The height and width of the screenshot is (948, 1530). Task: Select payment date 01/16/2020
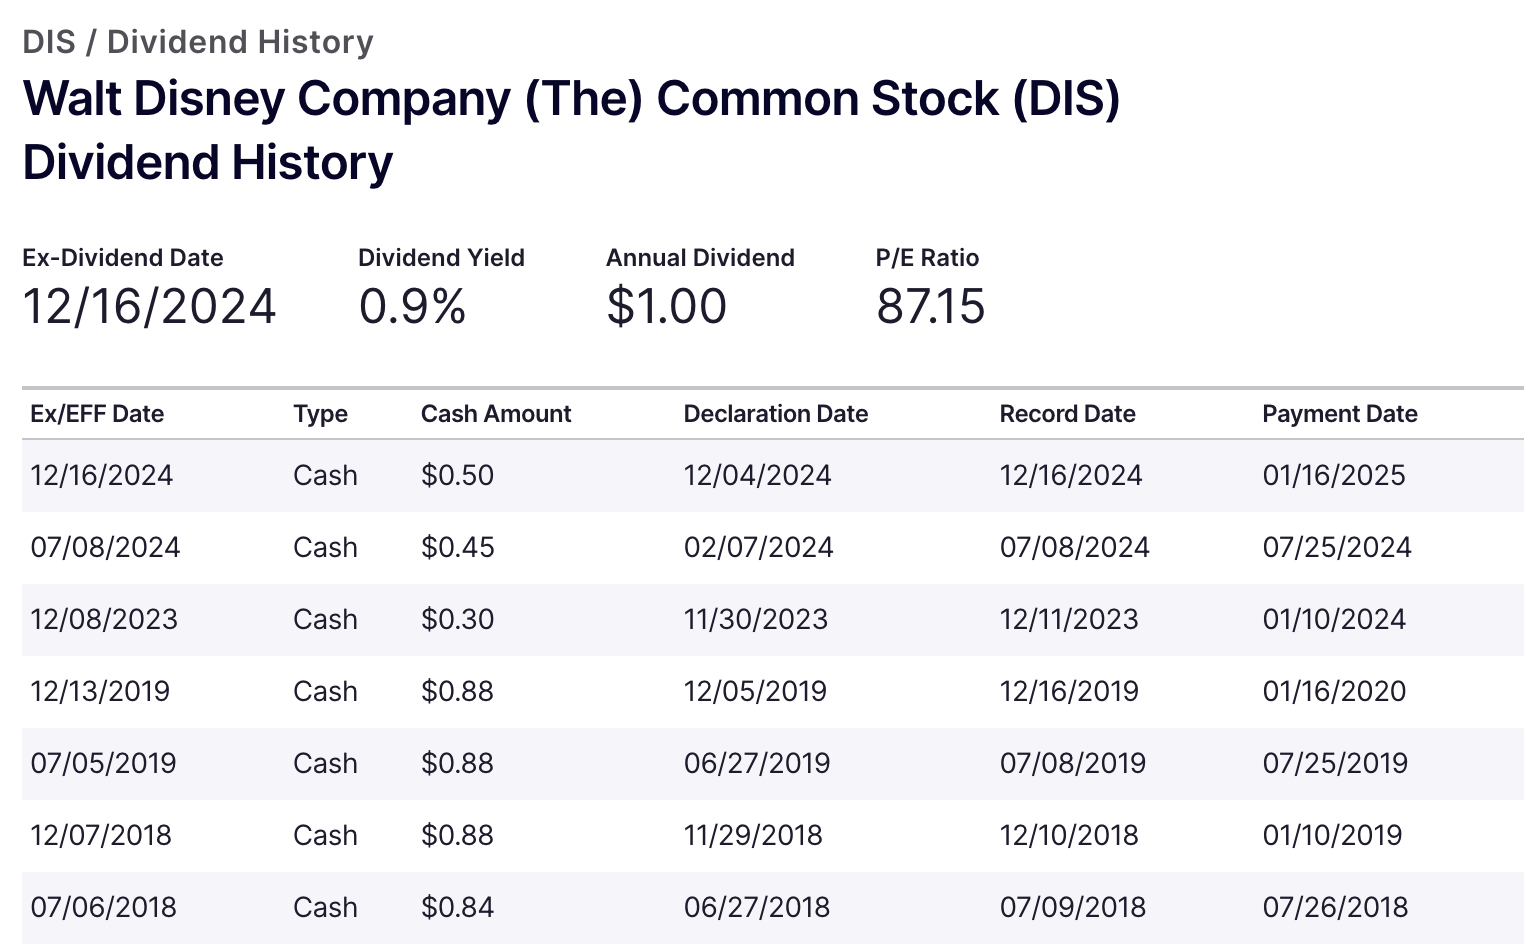[x=1334, y=691]
